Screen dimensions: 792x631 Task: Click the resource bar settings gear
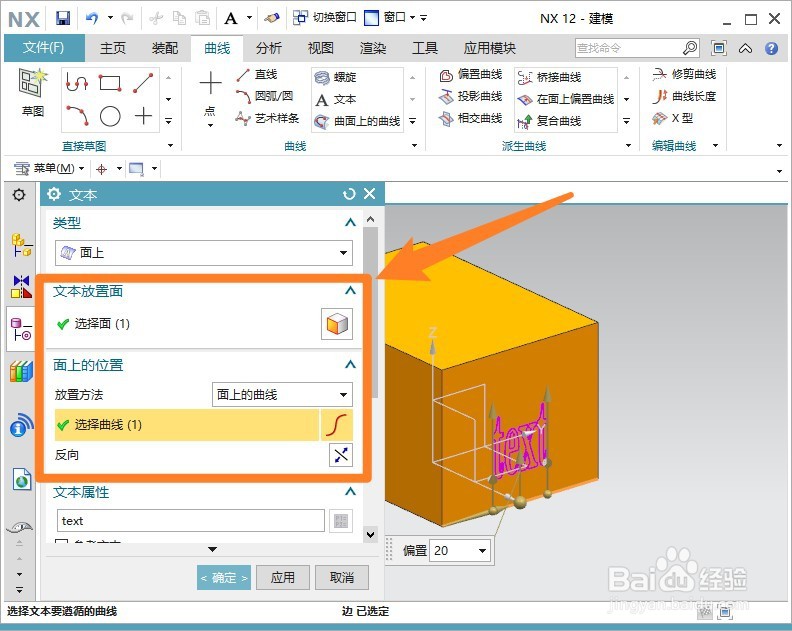point(19,195)
